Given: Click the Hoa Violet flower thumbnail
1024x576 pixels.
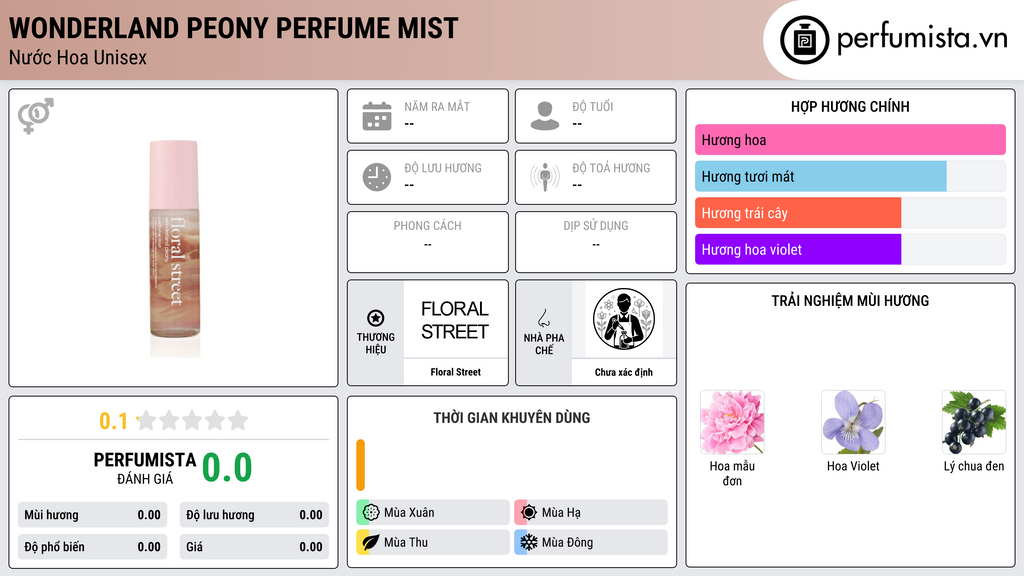Looking at the screenshot, I should 852,422.
